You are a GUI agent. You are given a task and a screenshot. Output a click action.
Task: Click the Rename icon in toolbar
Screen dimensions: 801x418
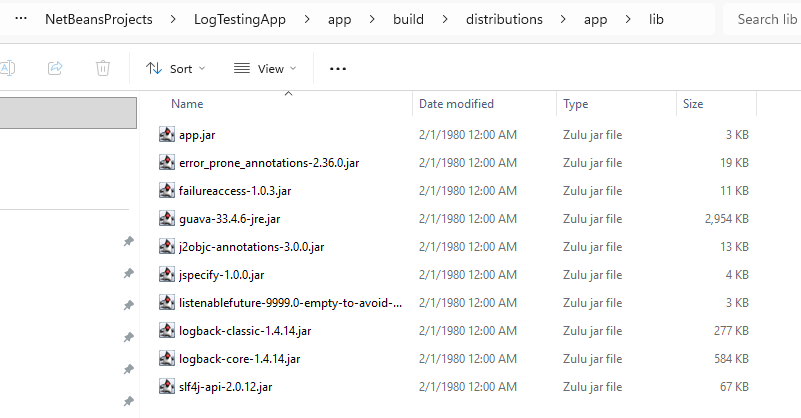tap(7, 69)
